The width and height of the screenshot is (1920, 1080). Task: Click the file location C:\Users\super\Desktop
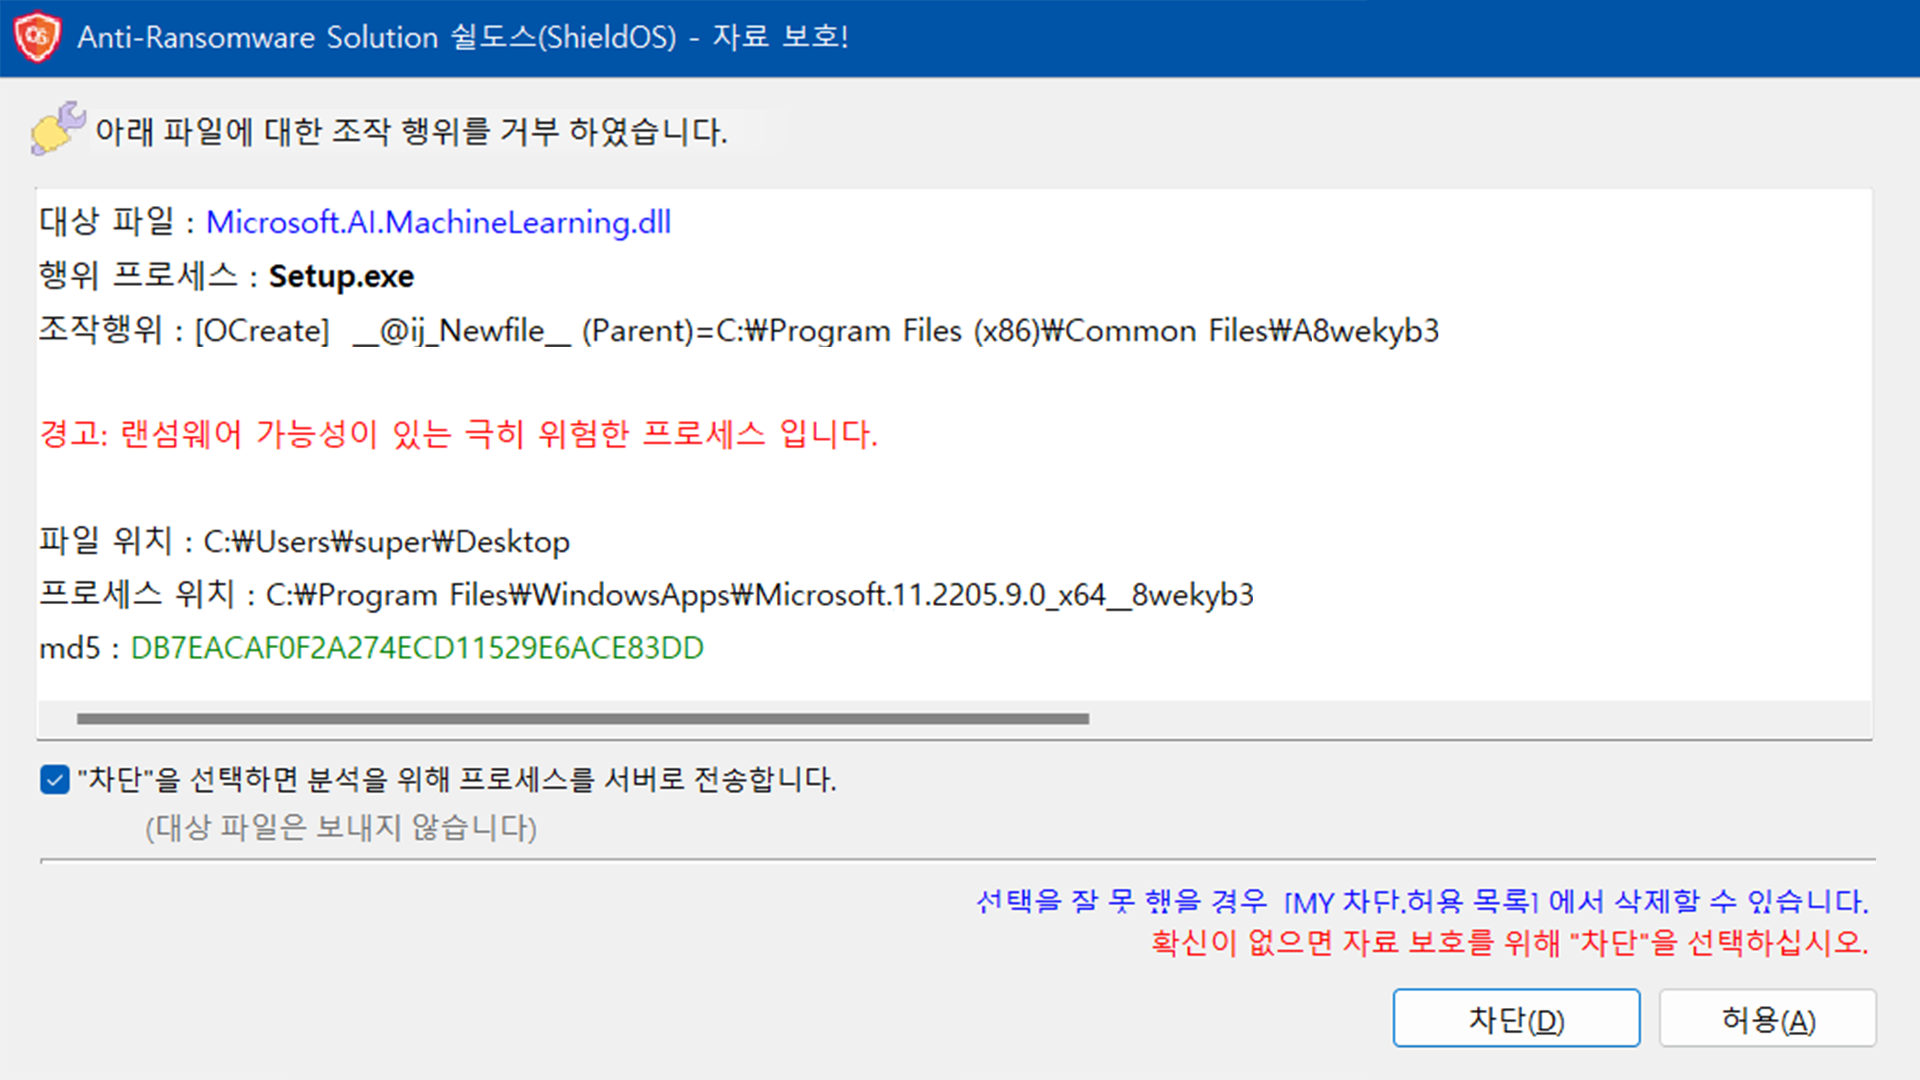pos(386,542)
